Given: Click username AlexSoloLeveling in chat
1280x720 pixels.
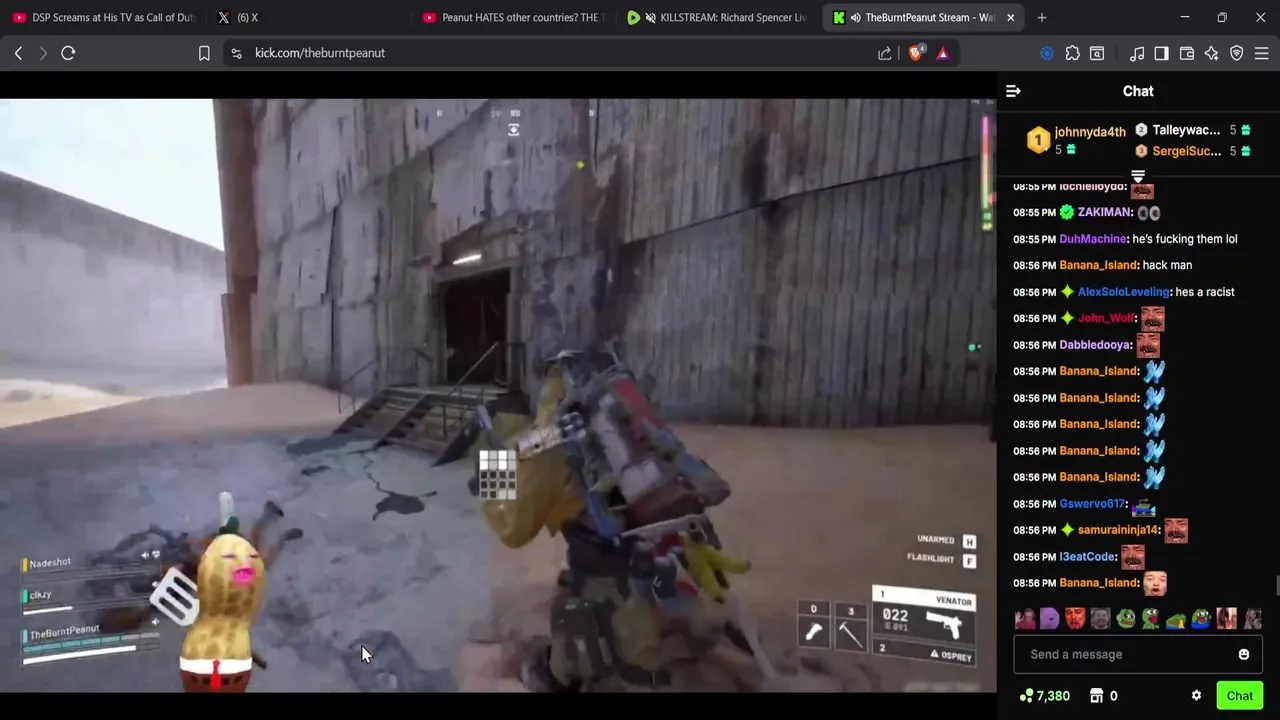Looking at the screenshot, I should click(1123, 292).
